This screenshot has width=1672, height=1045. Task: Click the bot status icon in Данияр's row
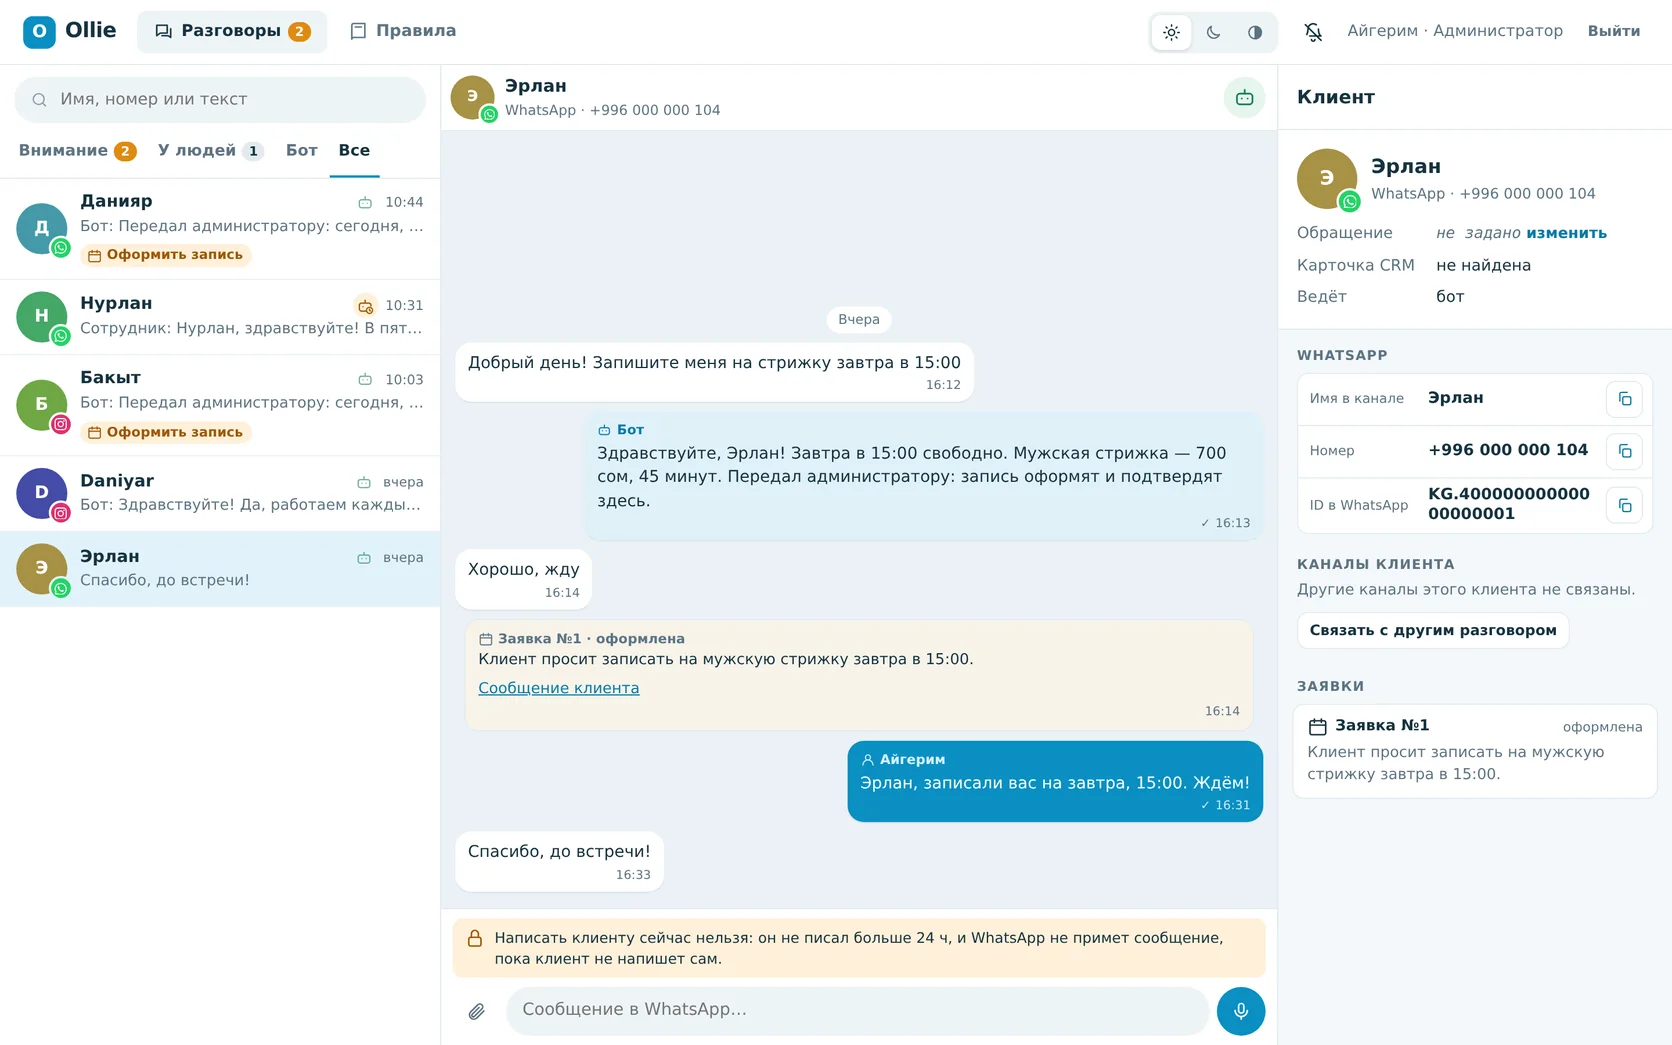click(365, 203)
